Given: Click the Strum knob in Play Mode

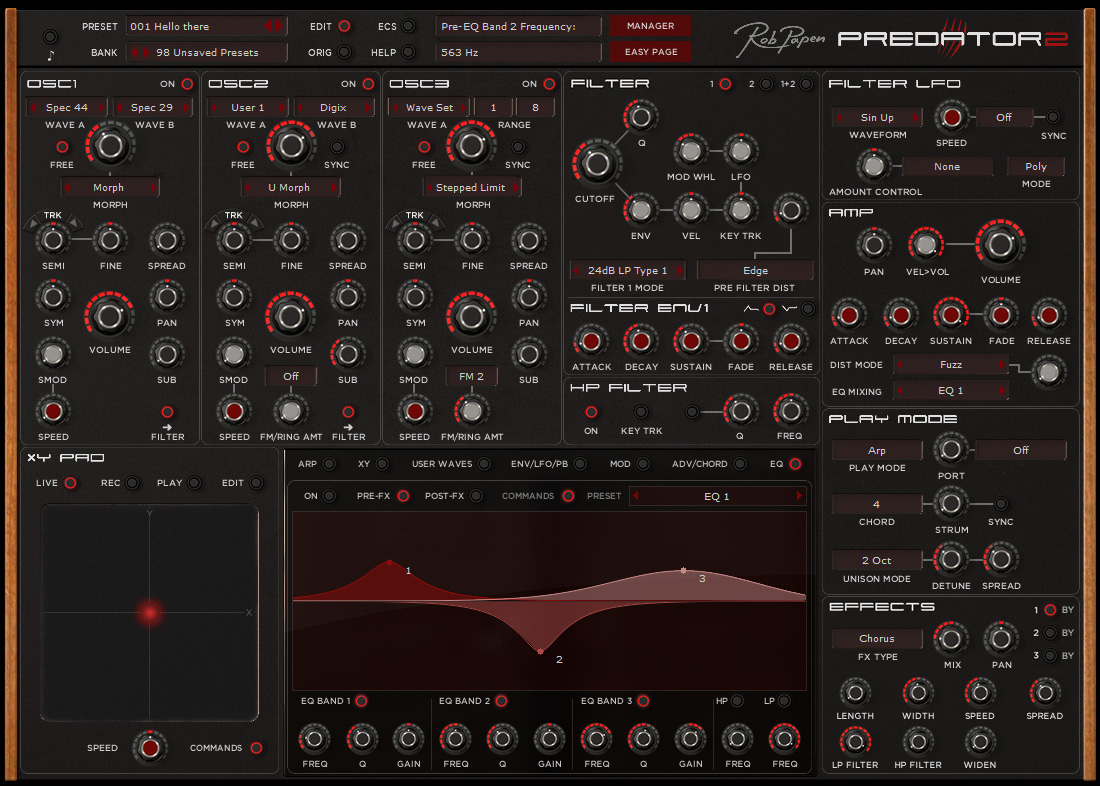Looking at the screenshot, I should [950, 504].
